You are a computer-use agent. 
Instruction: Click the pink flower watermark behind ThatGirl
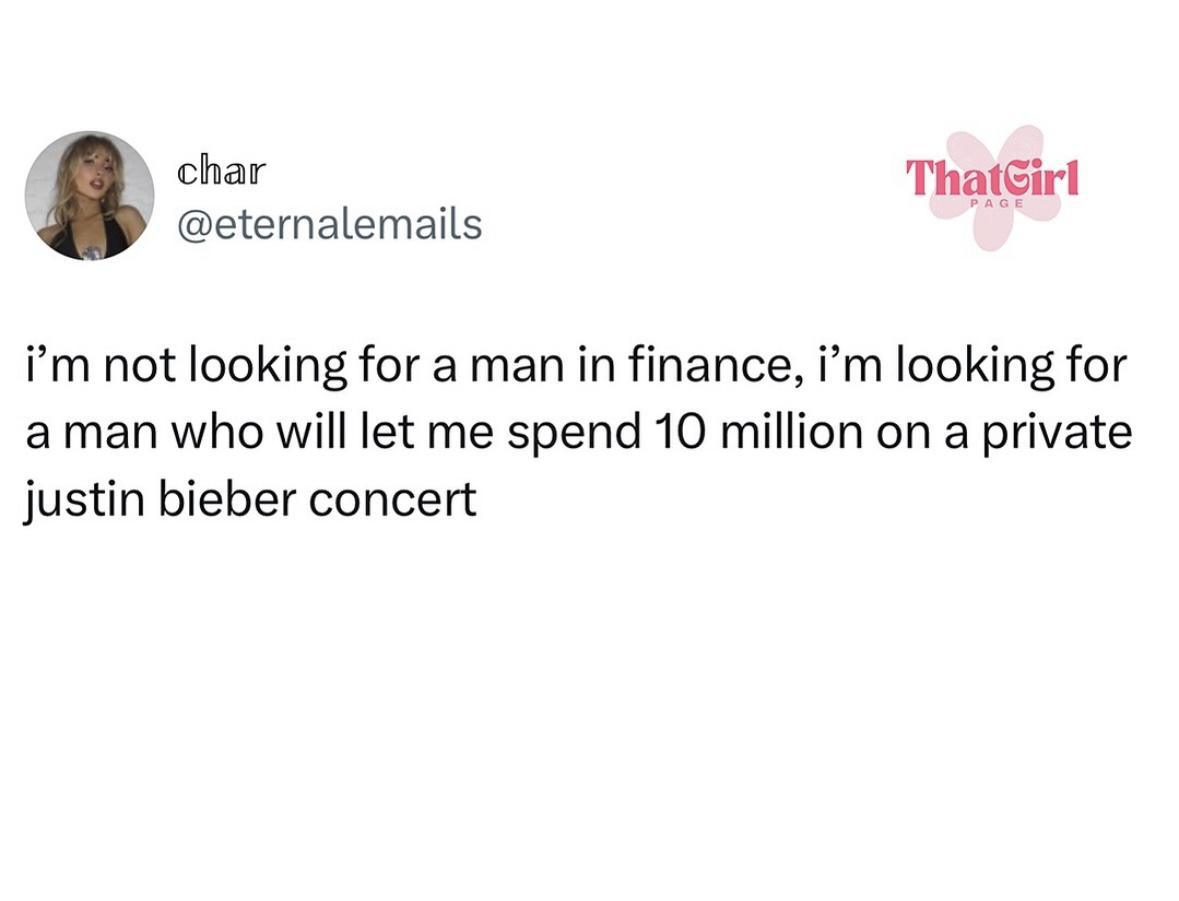click(x=993, y=188)
